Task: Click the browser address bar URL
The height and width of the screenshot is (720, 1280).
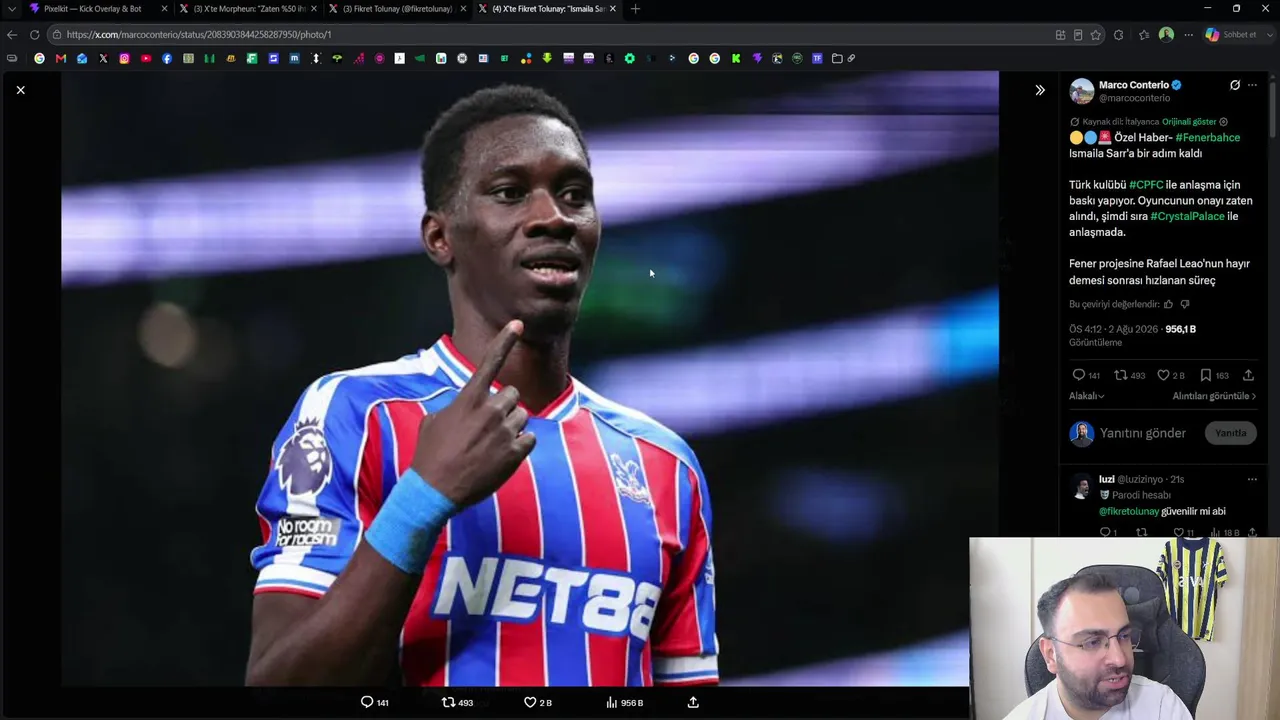Action: [199, 34]
